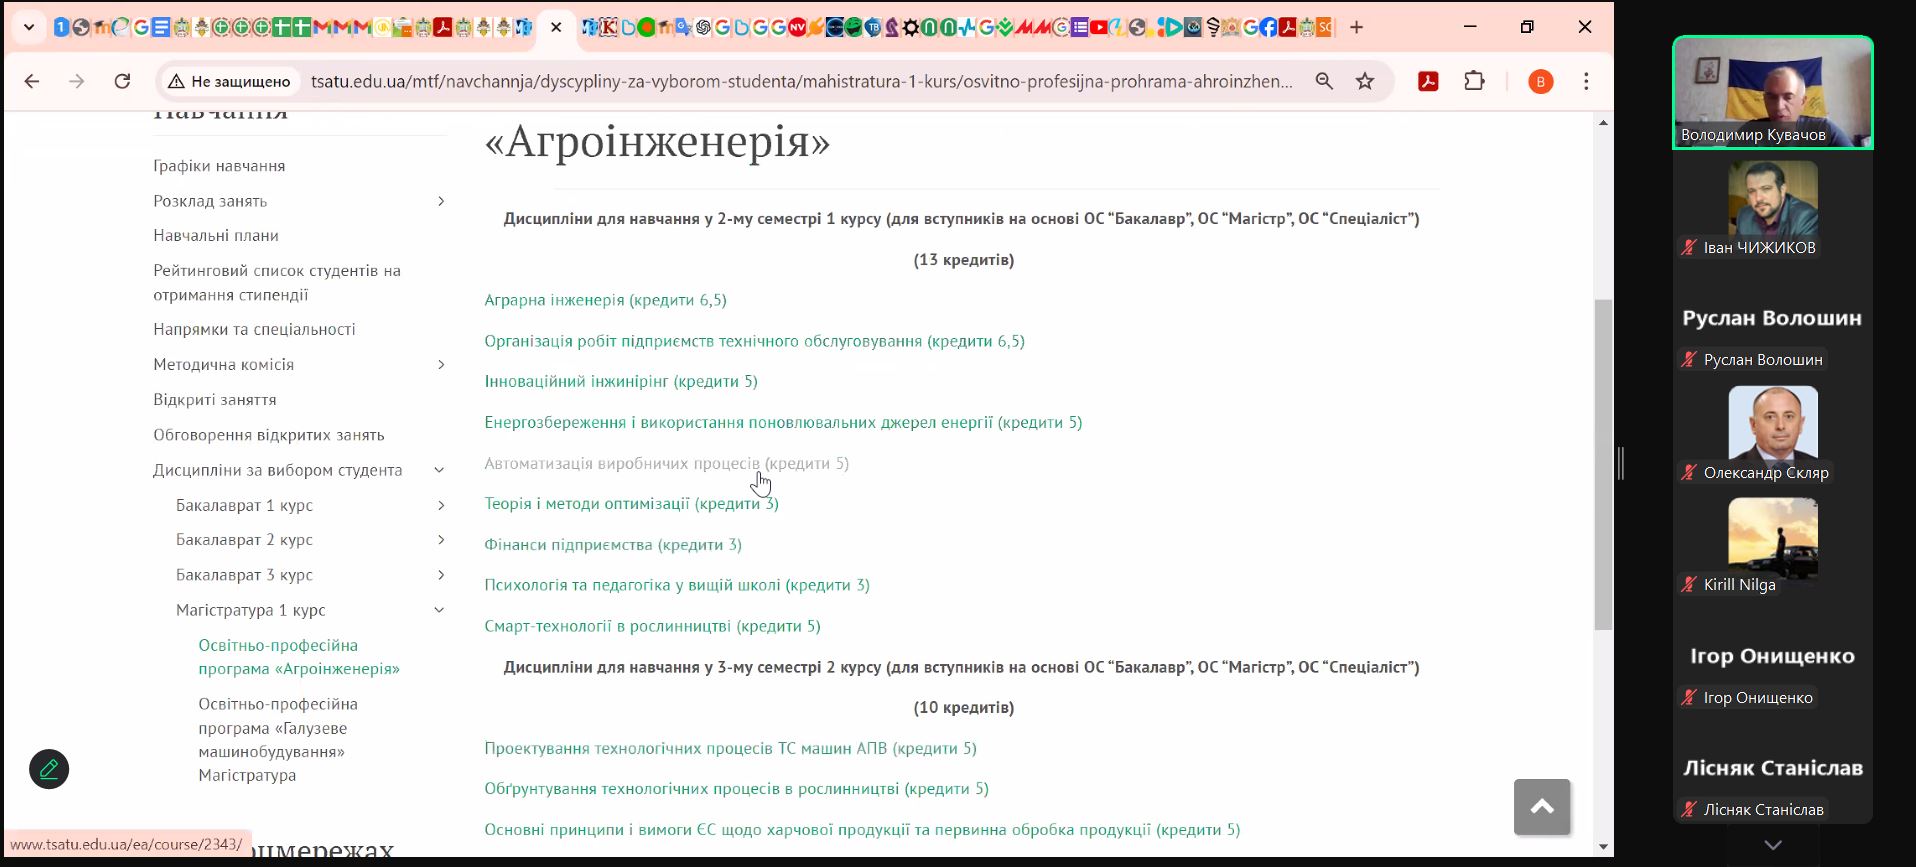This screenshot has height=867, width=1916.
Task: Switch to the YouTube tab
Action: click(x=1099, y=27)
